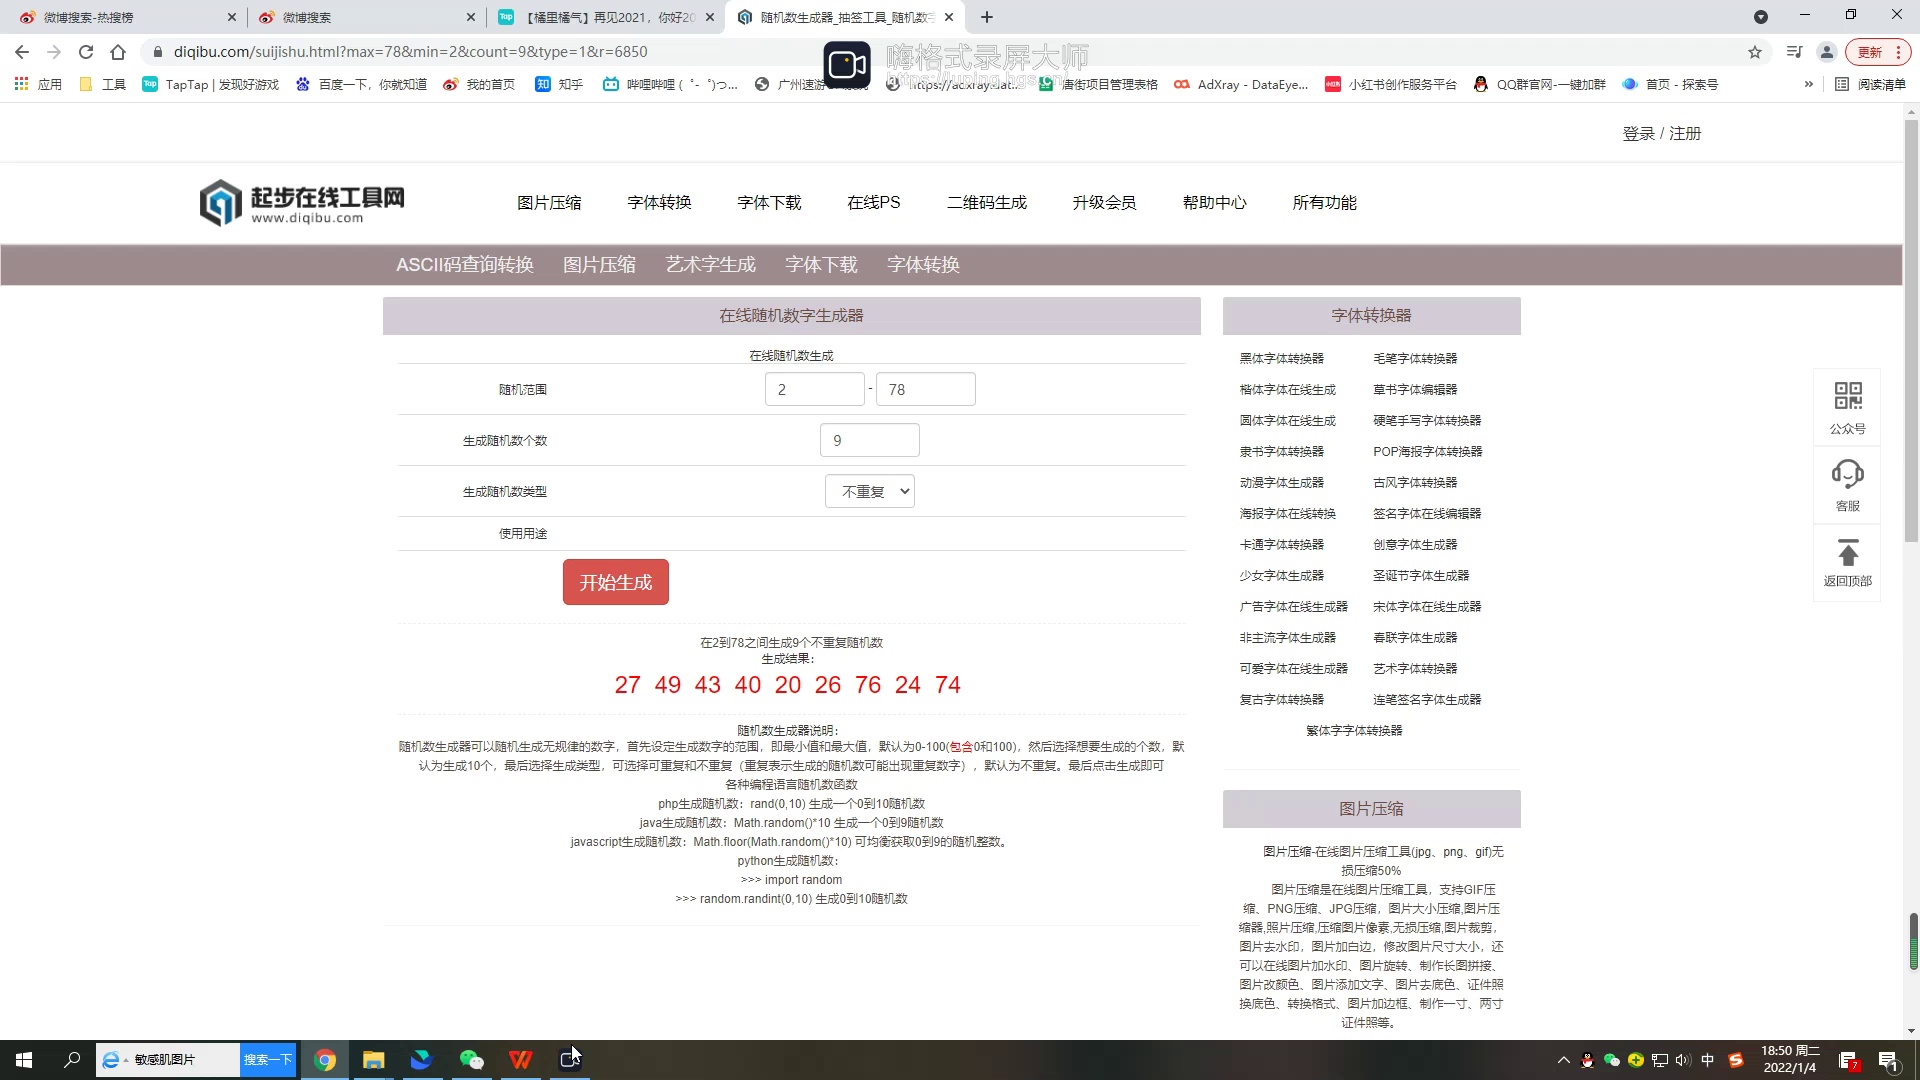This screenshot has height=1080, width=1920.
Task: Open QQ from the system tray
Action: (1588, 1058)
